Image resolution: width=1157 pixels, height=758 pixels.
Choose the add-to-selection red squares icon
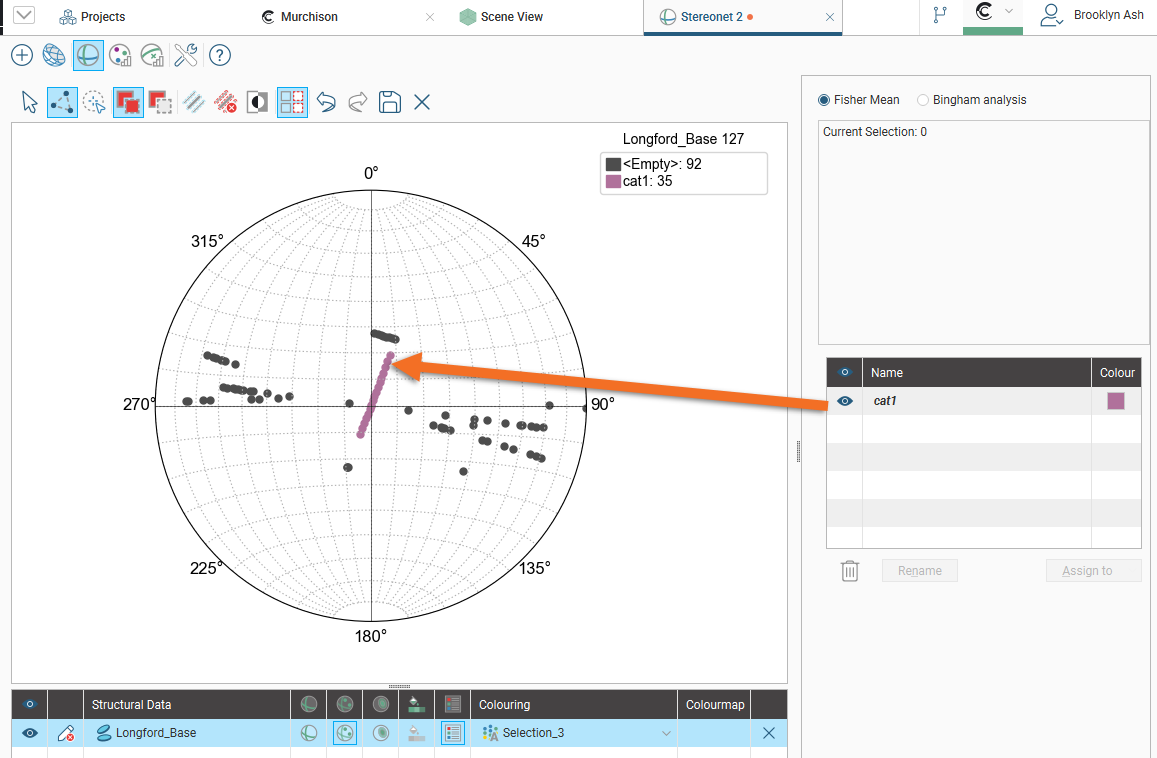pyautogui.click(x=128, y=102)
